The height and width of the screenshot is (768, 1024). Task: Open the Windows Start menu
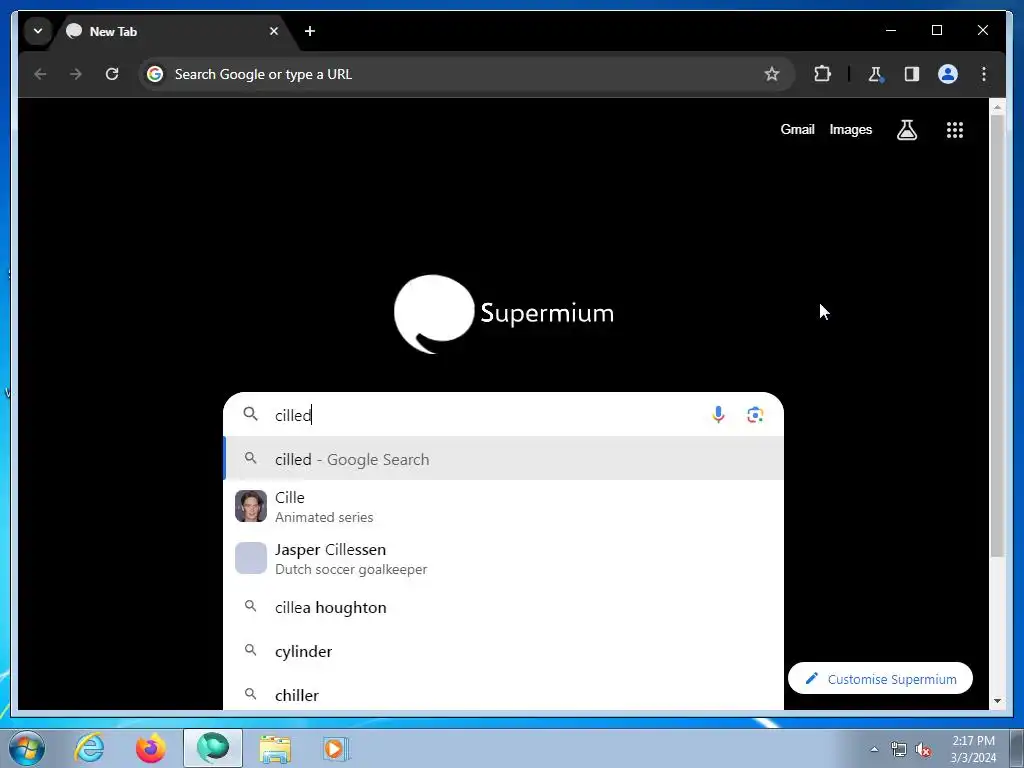tap(25, 748)
